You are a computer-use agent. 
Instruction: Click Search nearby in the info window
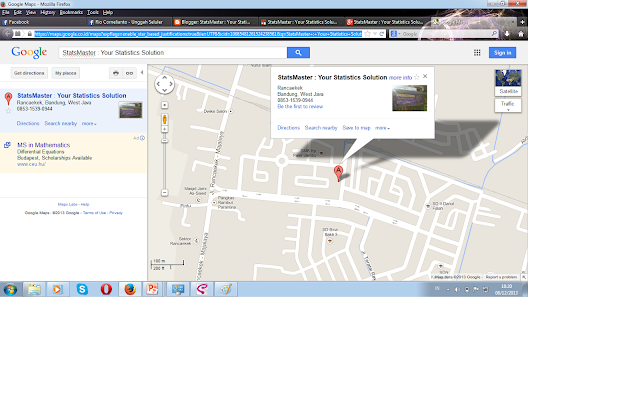[321, 128]
